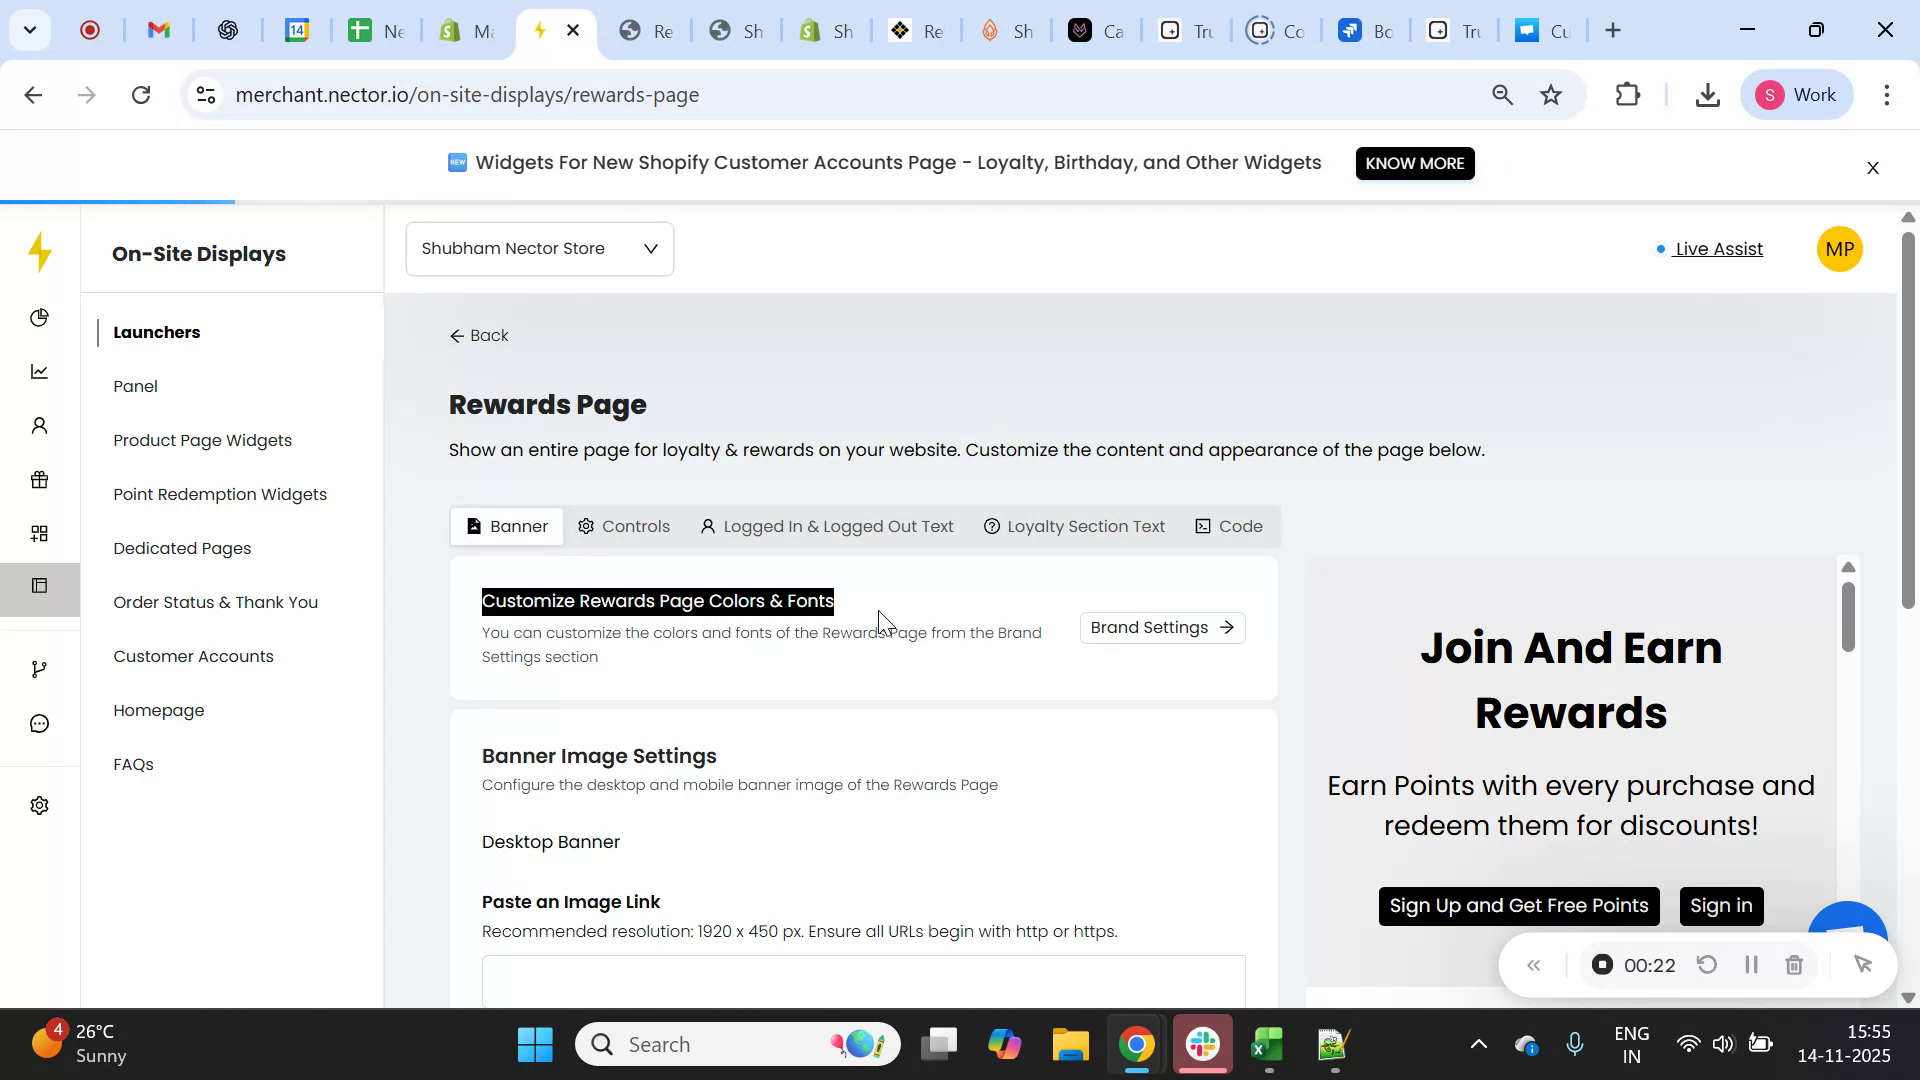The height and width of the screenshot is (1080, 1920).
Task: Click KNOW MORE in the announcement banner
Action: tap(1414, 163)
